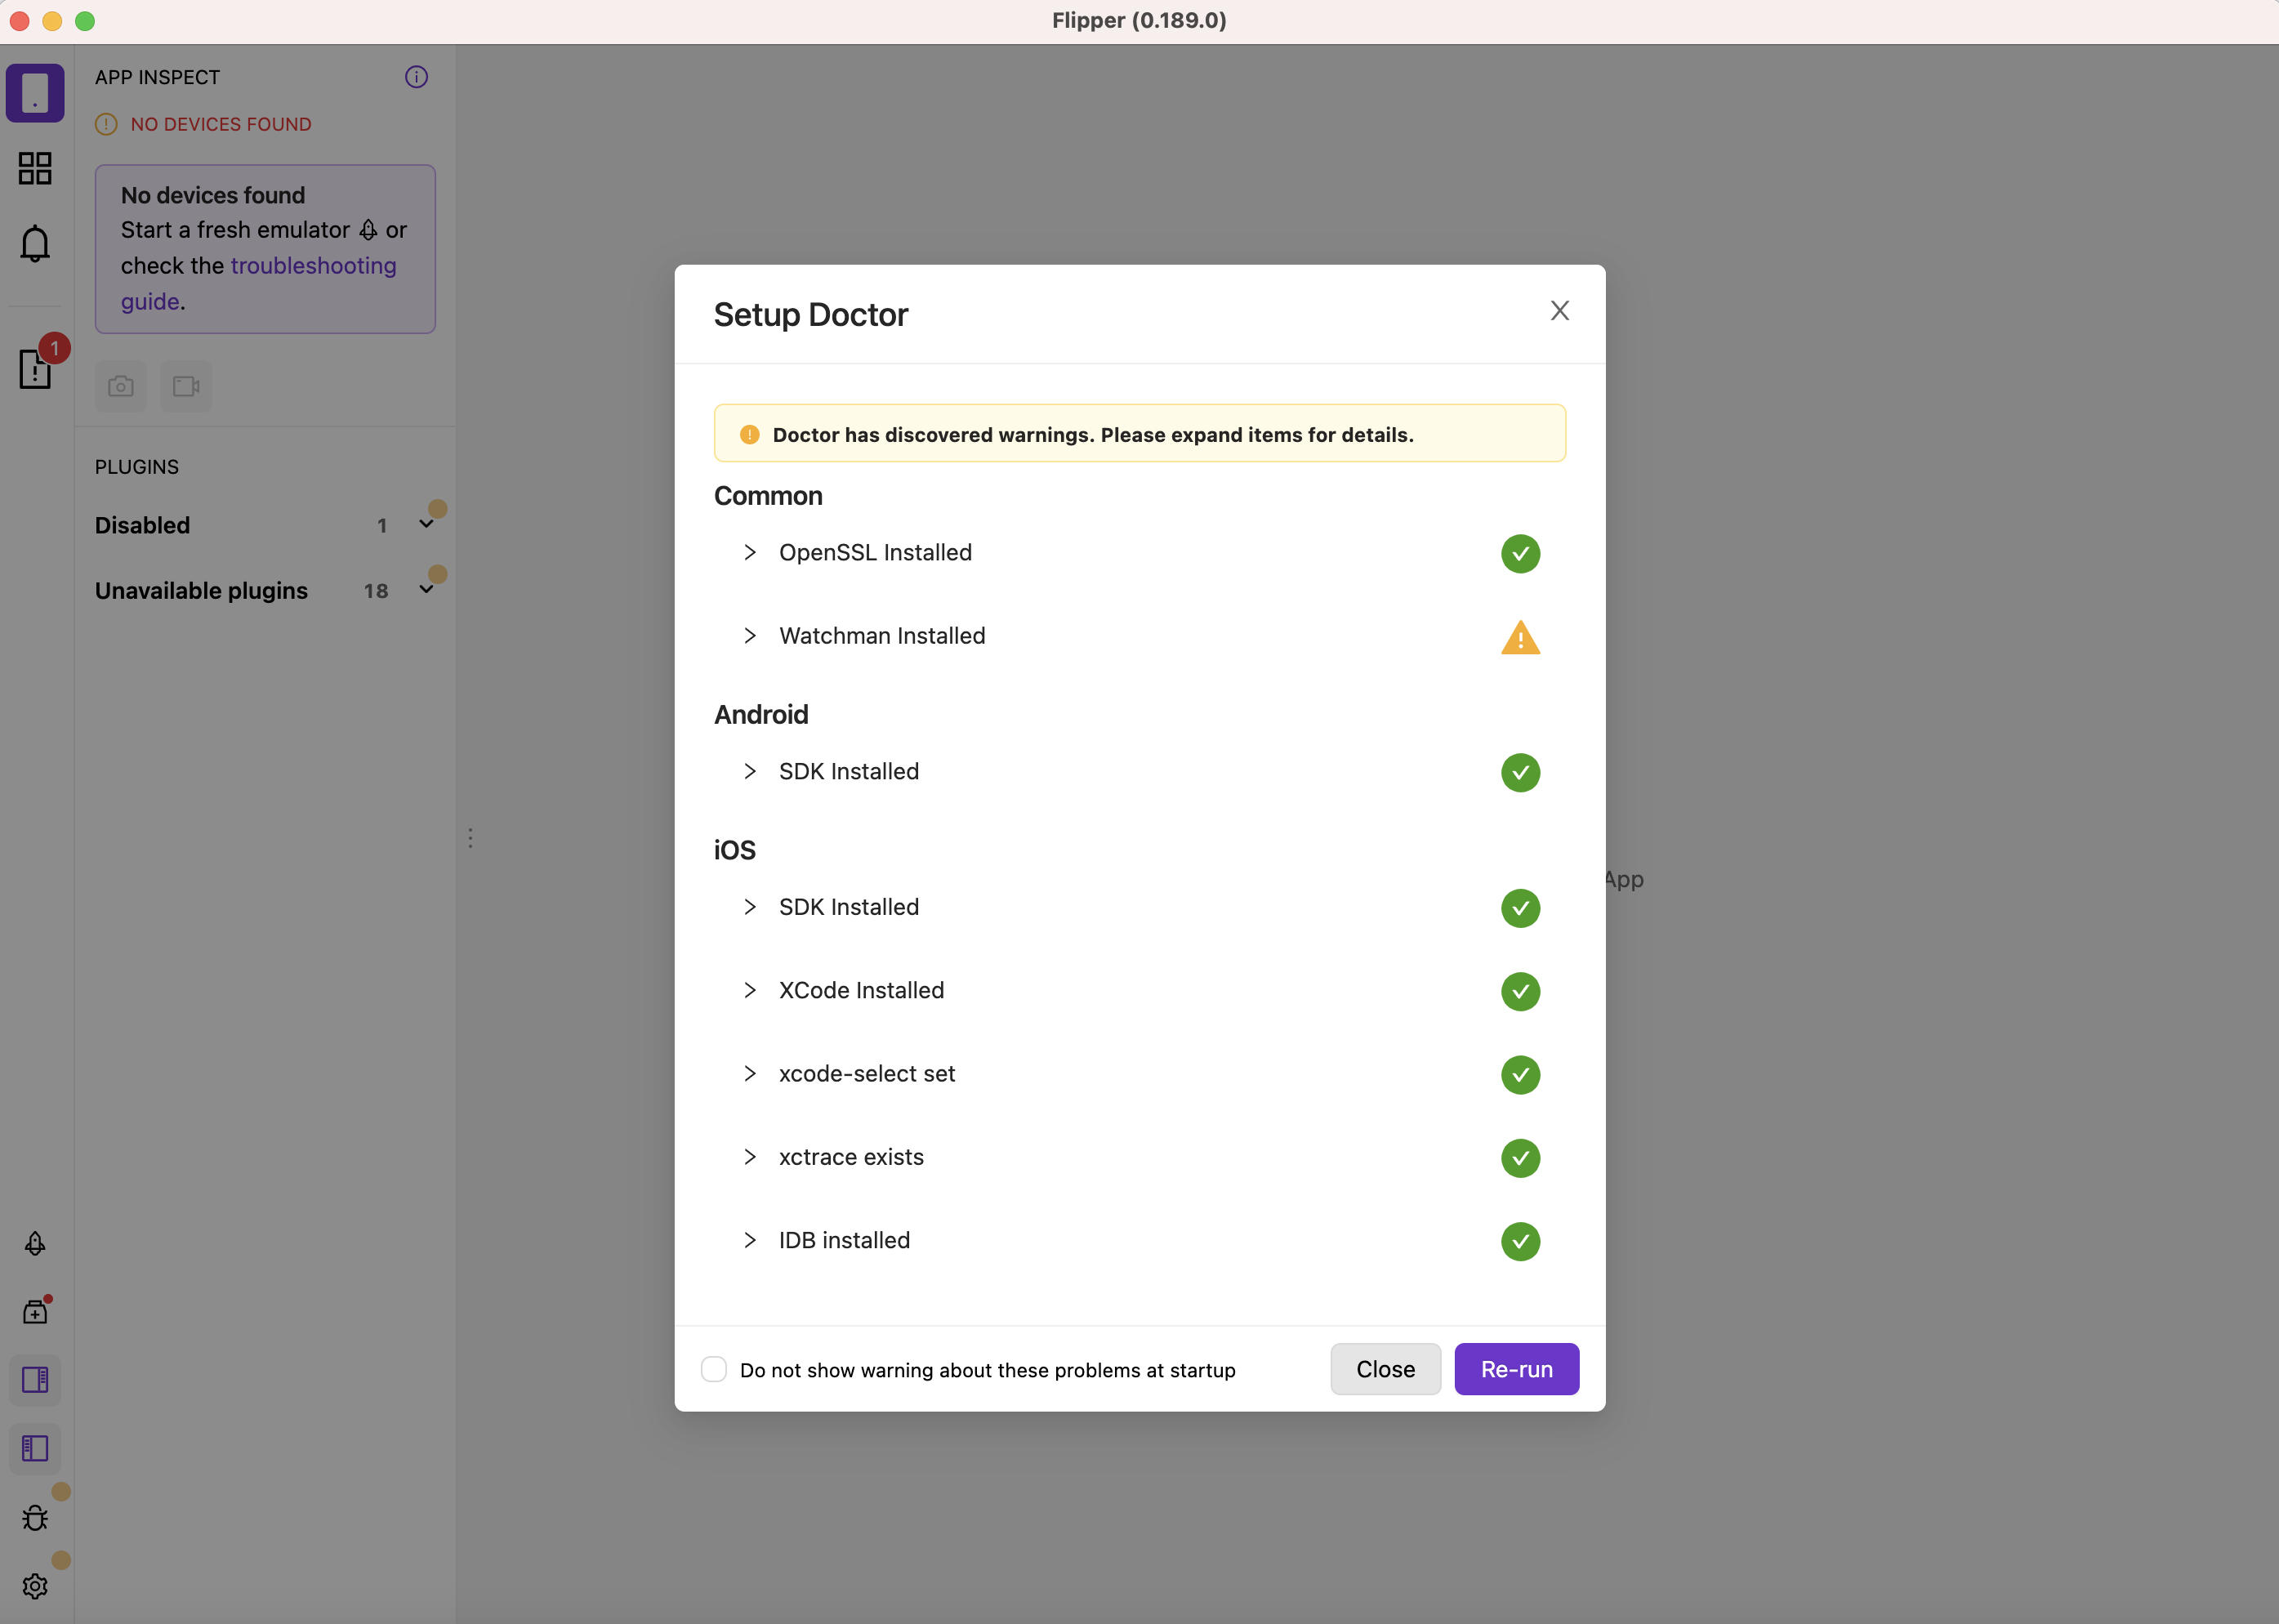Open Flipper settings via the gear icon
The image size is (2279, 1624).
click(36, 1586)
